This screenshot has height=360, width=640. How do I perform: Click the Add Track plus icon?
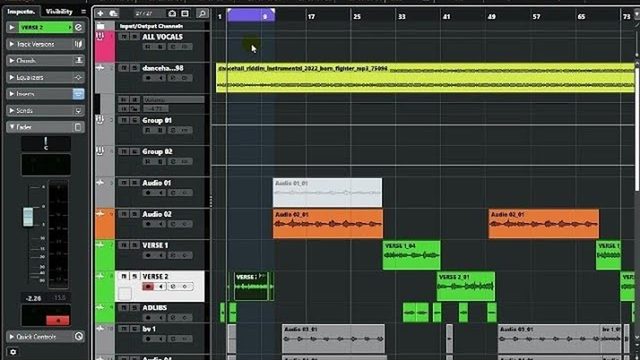pos(100,13)
